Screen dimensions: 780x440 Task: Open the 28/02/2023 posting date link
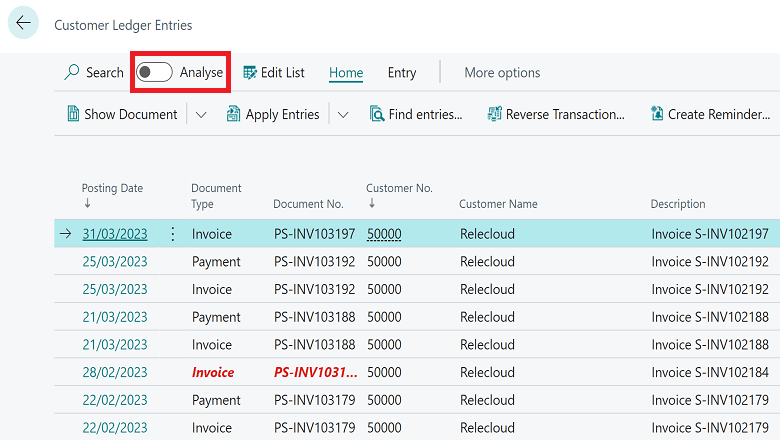(x=114, y=373)
